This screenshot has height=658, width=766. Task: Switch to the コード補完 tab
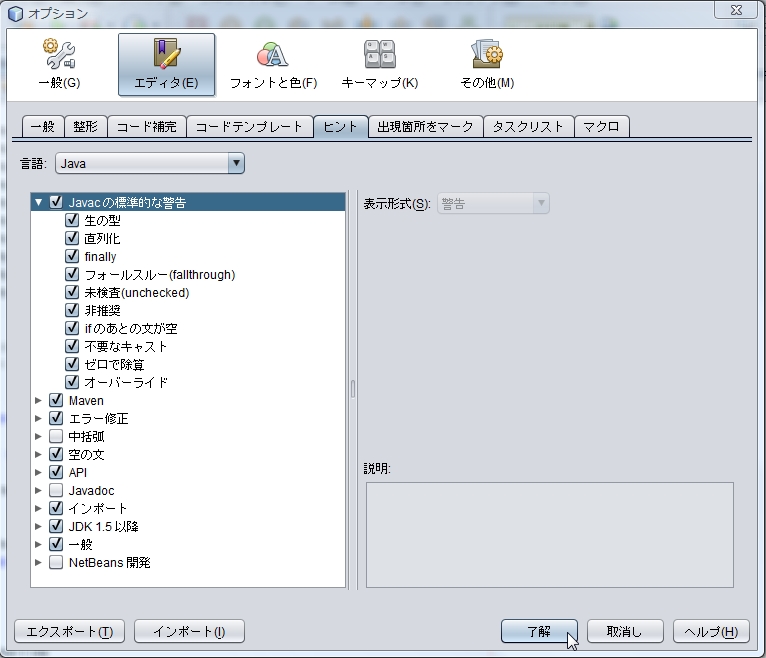[x=146, y=127]
